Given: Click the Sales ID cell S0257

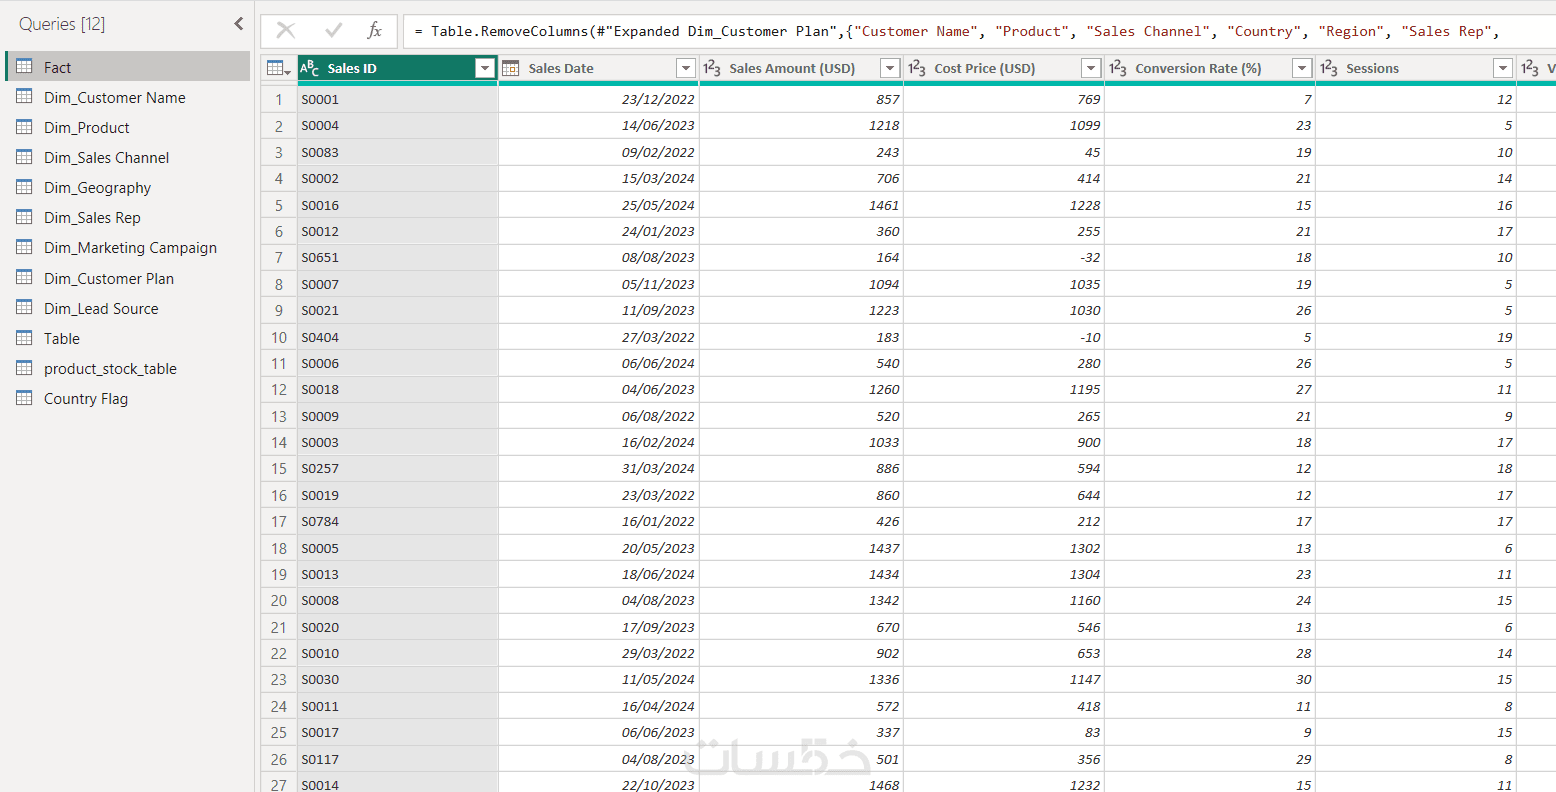Looking at the screenshot, I should click(x=397, y=468).
